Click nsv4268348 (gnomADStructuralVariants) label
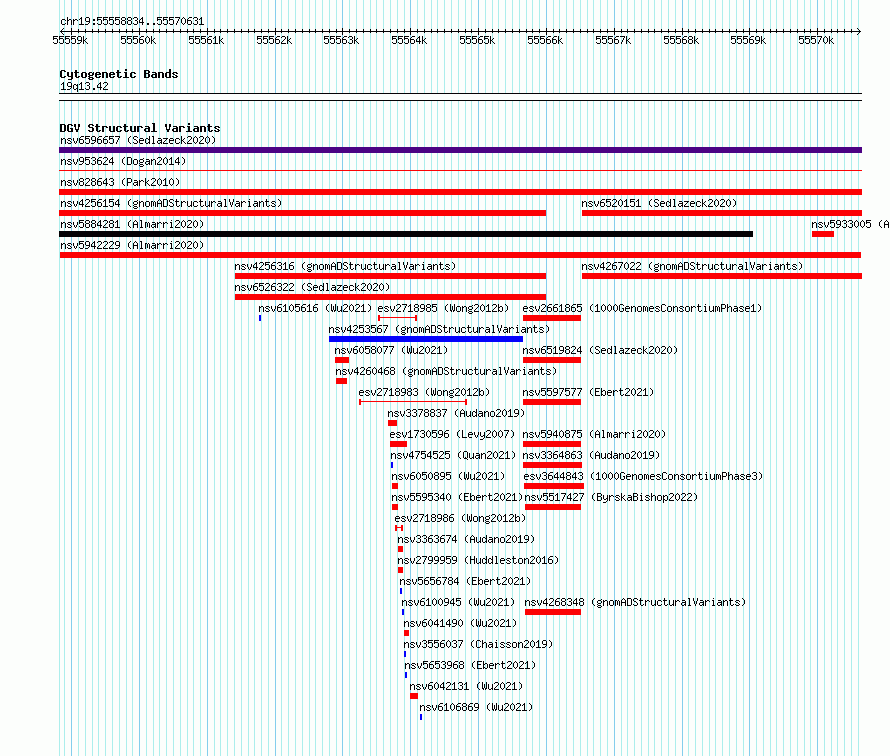This screenshot has width=890, height=756. [x=635, y=602]
